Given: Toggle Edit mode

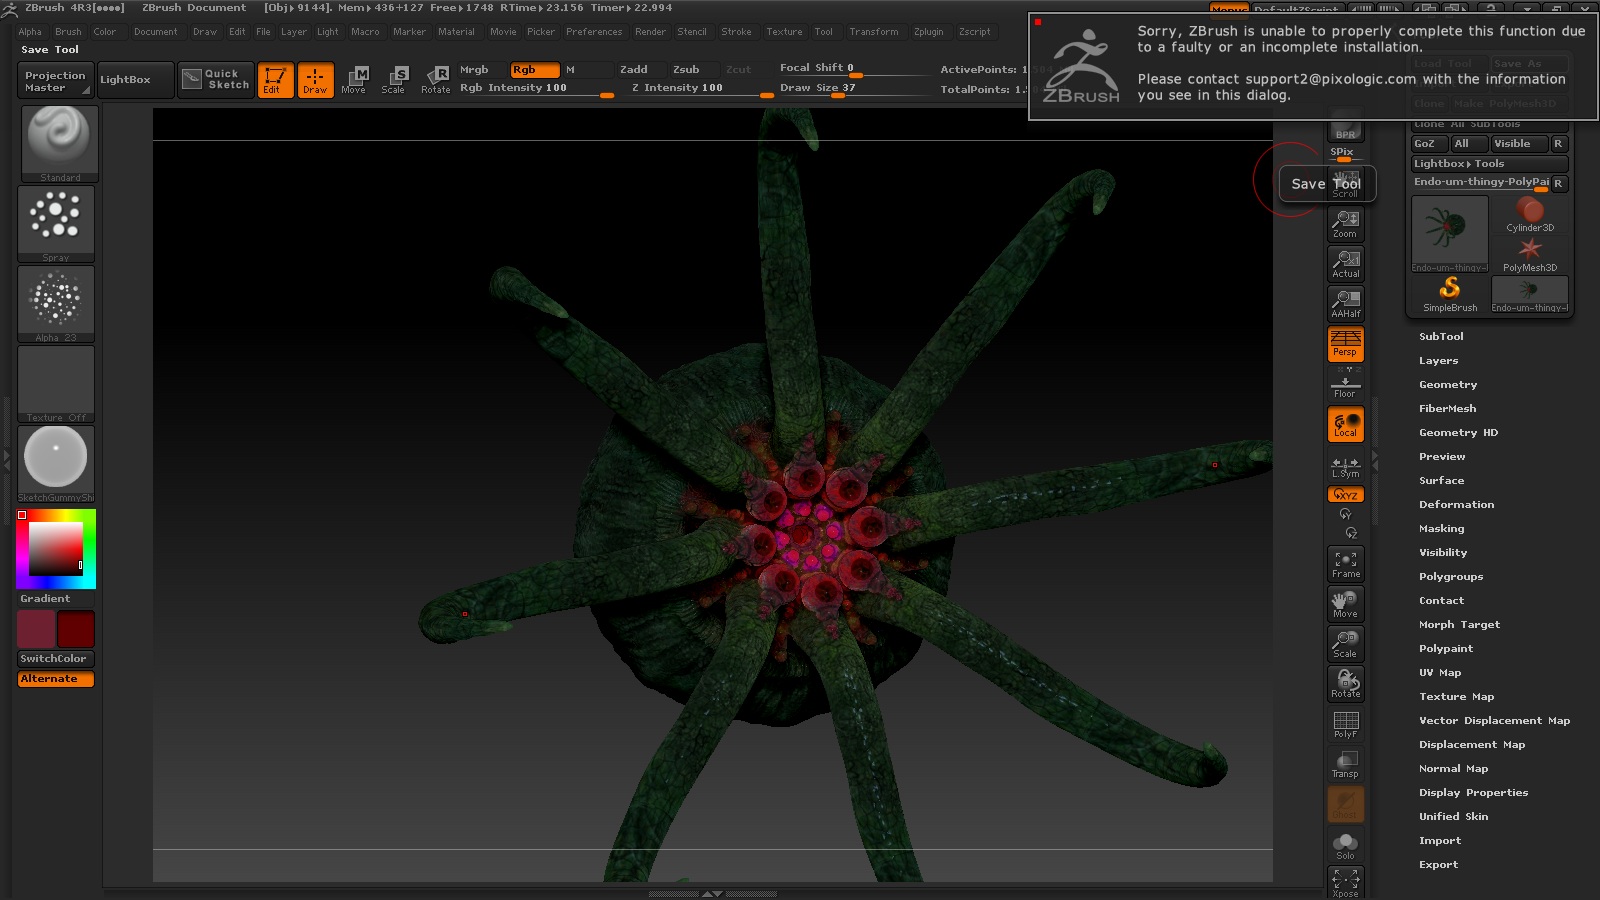Looking at the screenshot, I should click(x=275, y=80).
